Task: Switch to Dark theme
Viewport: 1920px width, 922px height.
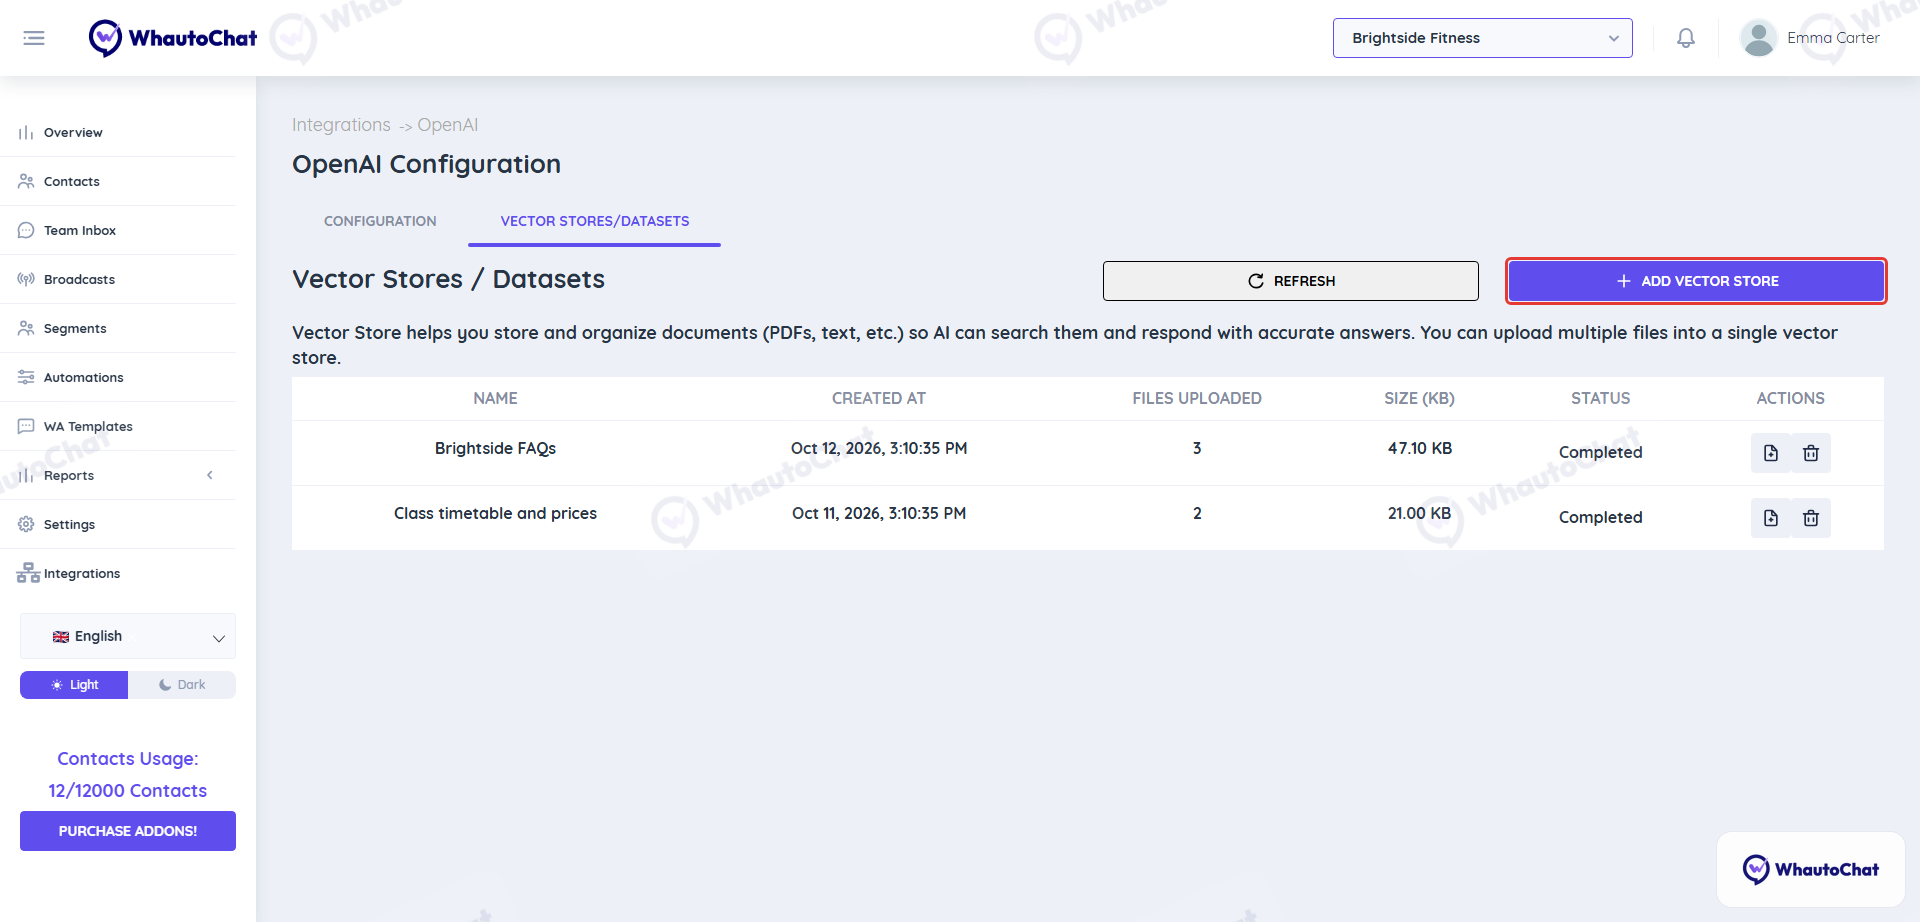Action: coord(182,685)
